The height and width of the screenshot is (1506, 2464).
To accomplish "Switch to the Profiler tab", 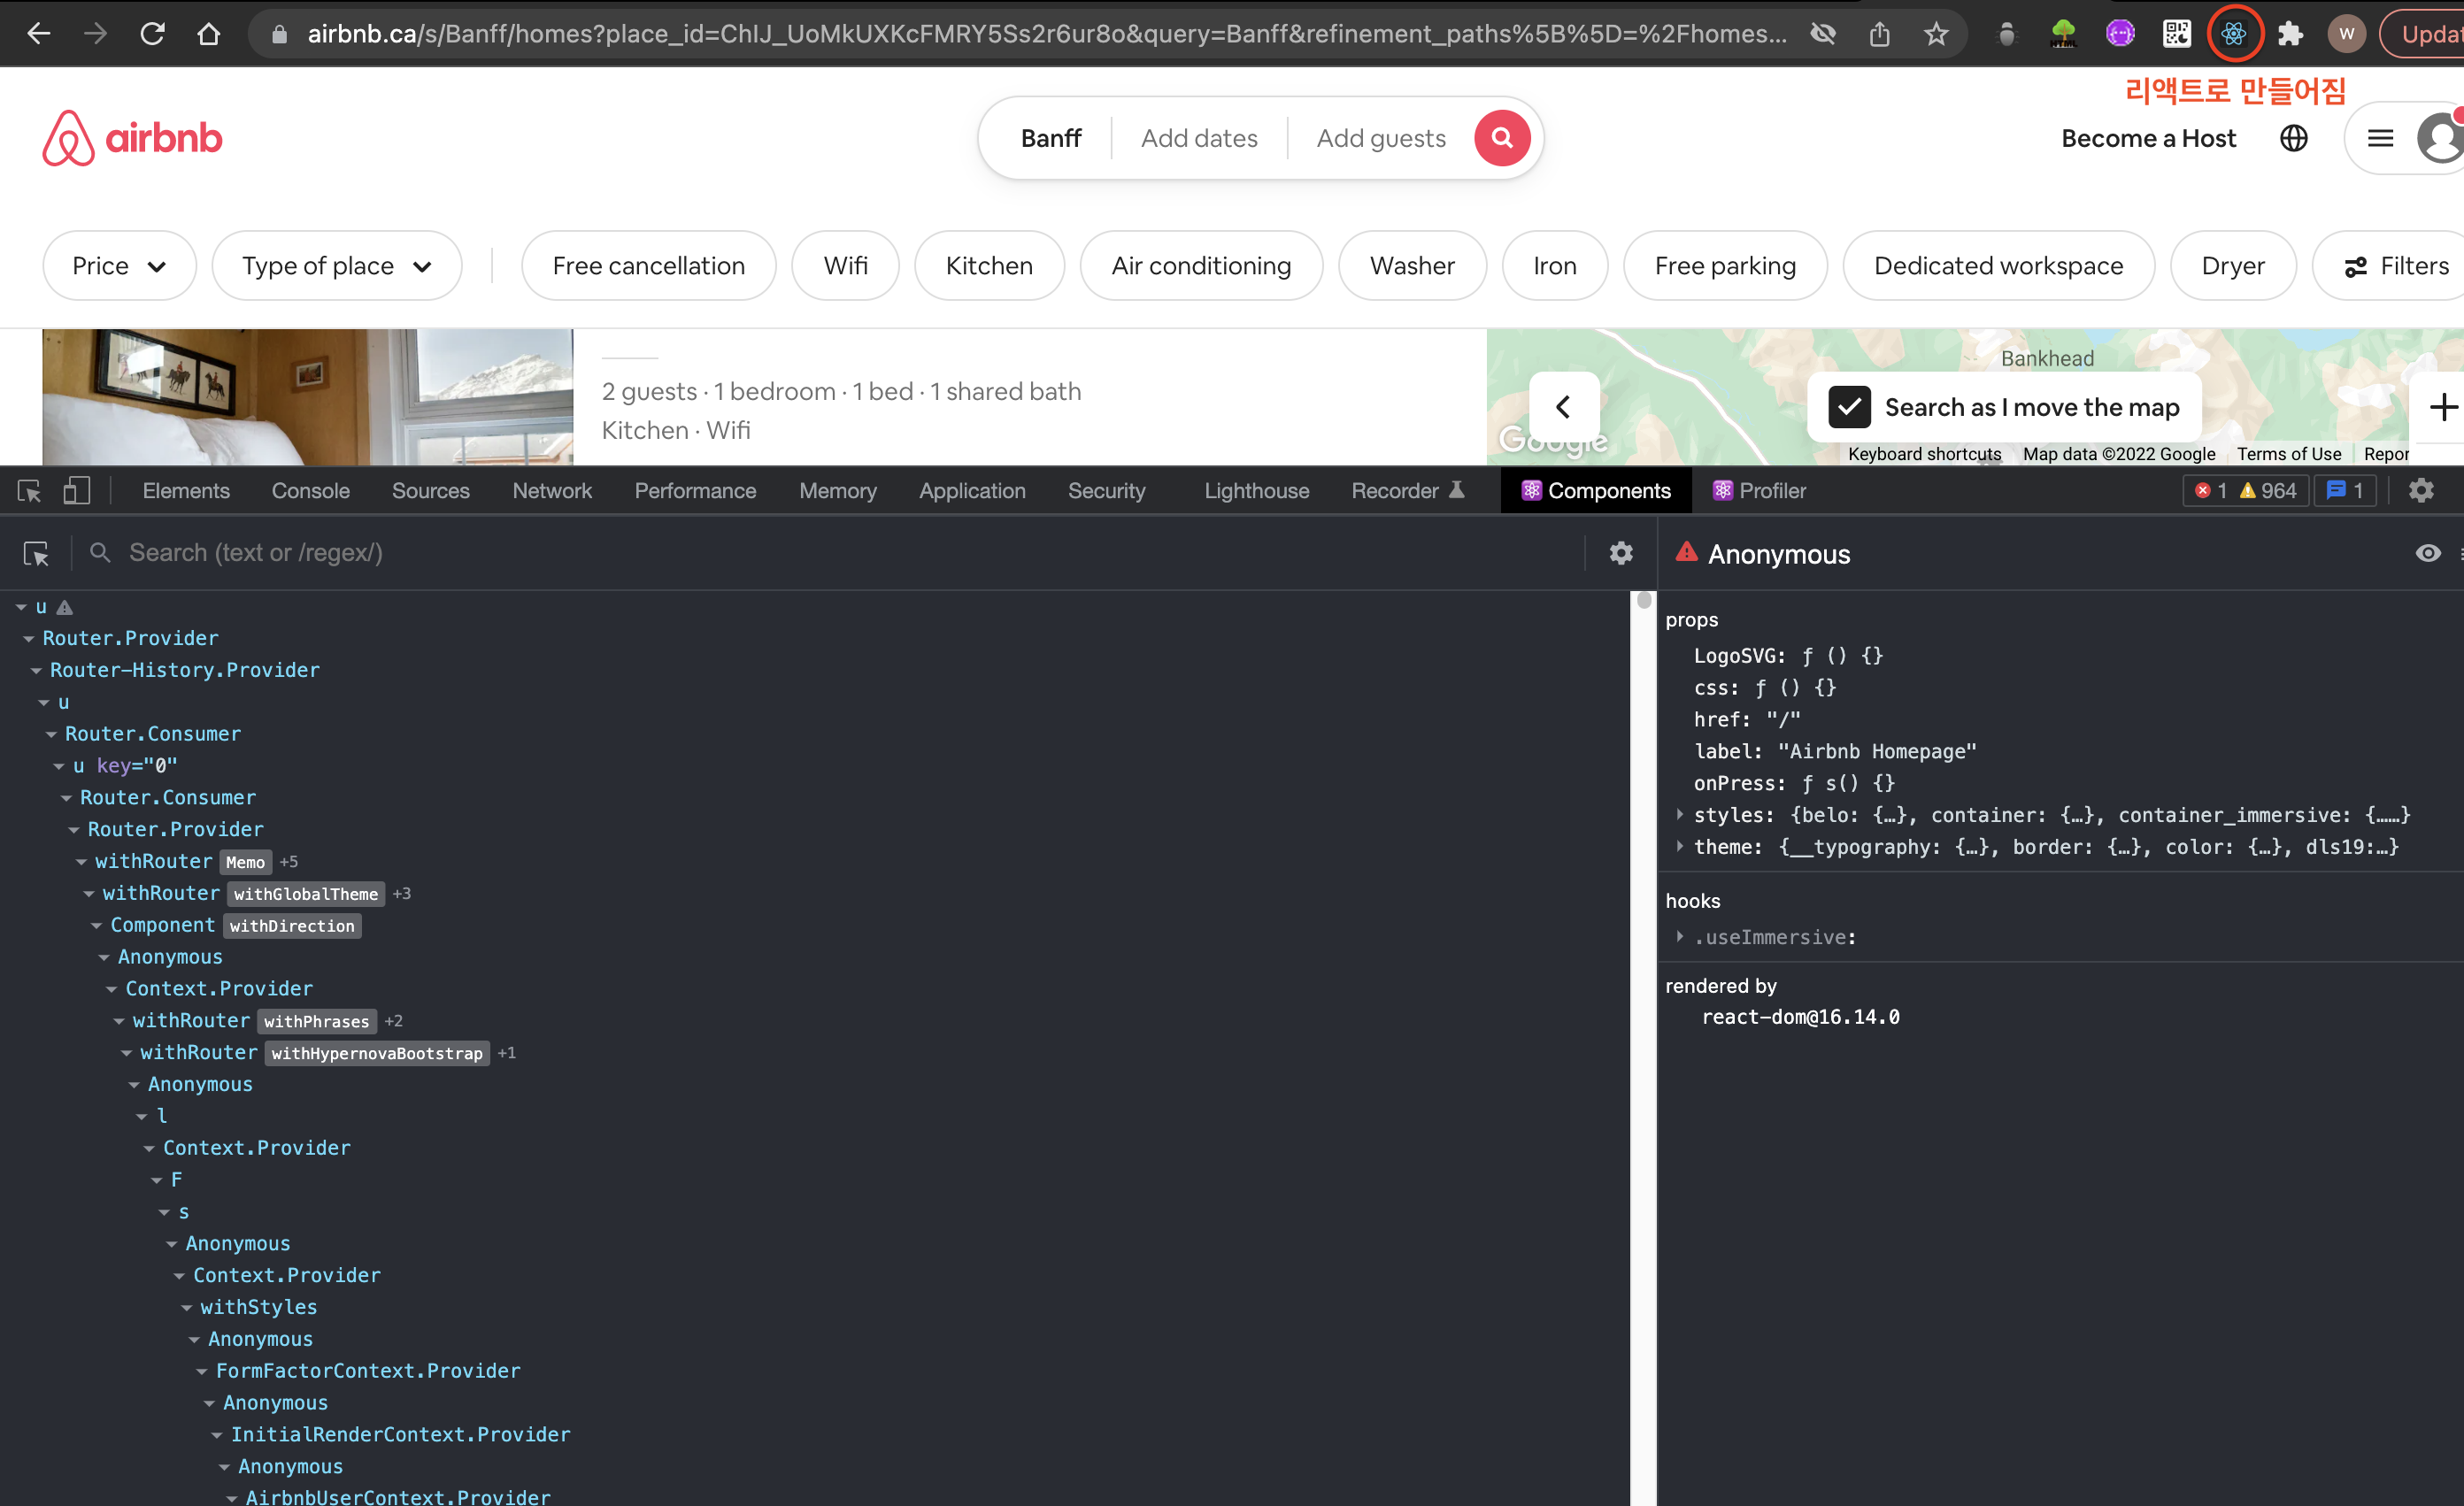I will click(x=1759, y=491).
